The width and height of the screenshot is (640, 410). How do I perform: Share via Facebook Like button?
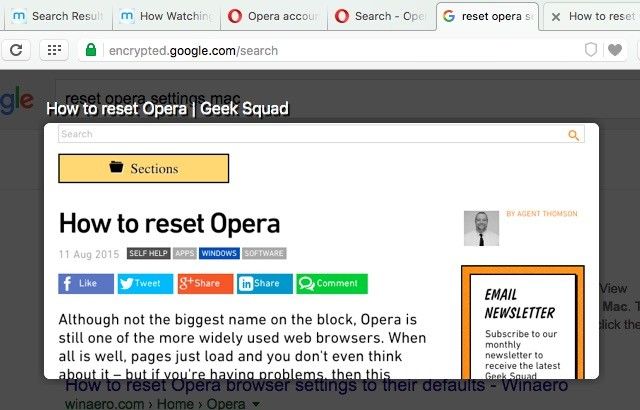tap(85, 284)
